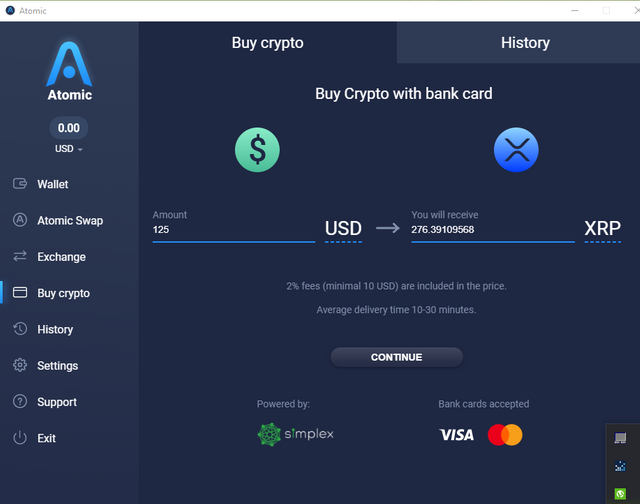640x504 pixels.
Task: Click the Settings gear icon
Action: pyautogui.click(x=20, y=365)
